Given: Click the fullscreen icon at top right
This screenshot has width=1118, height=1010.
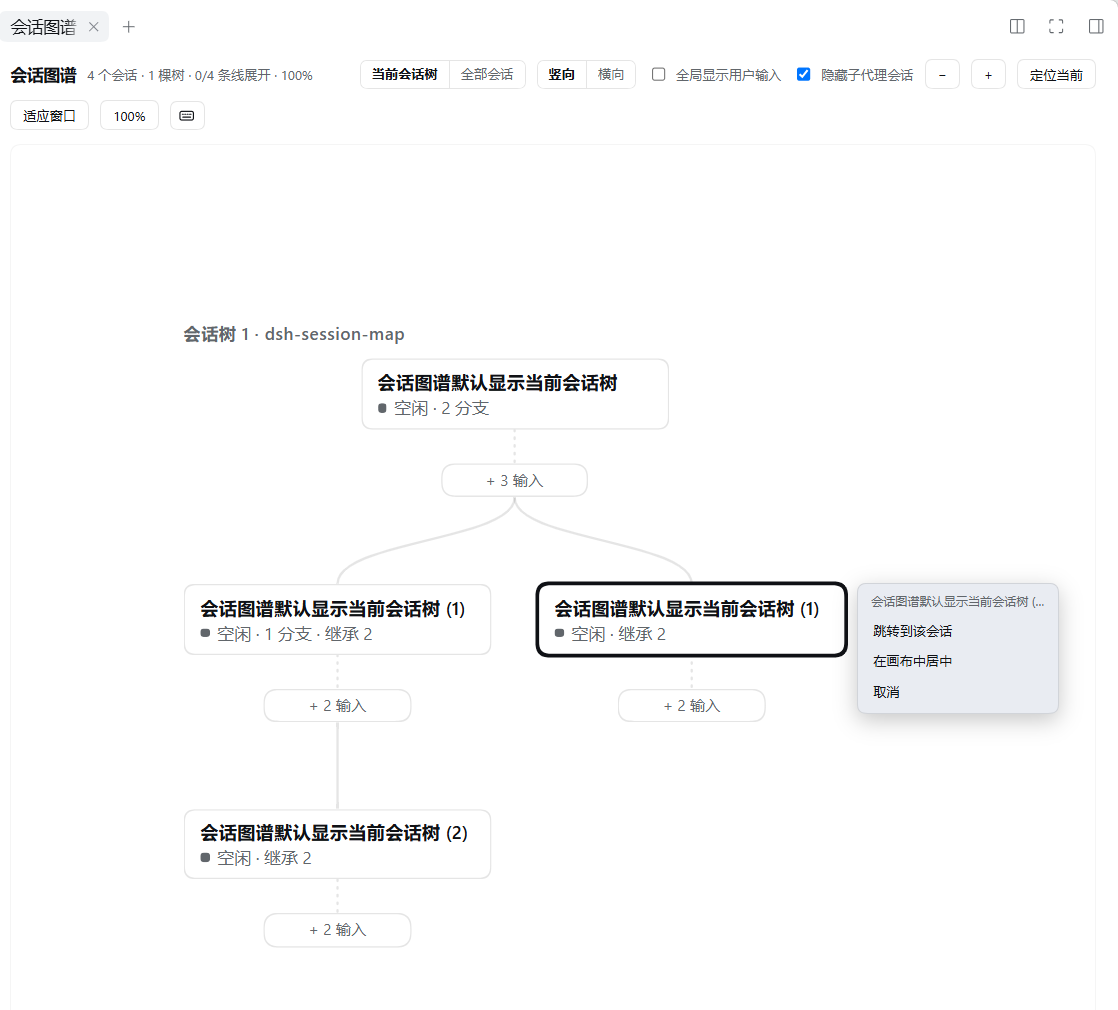Looking at the screenshot, I should [x=1056, y=26].
